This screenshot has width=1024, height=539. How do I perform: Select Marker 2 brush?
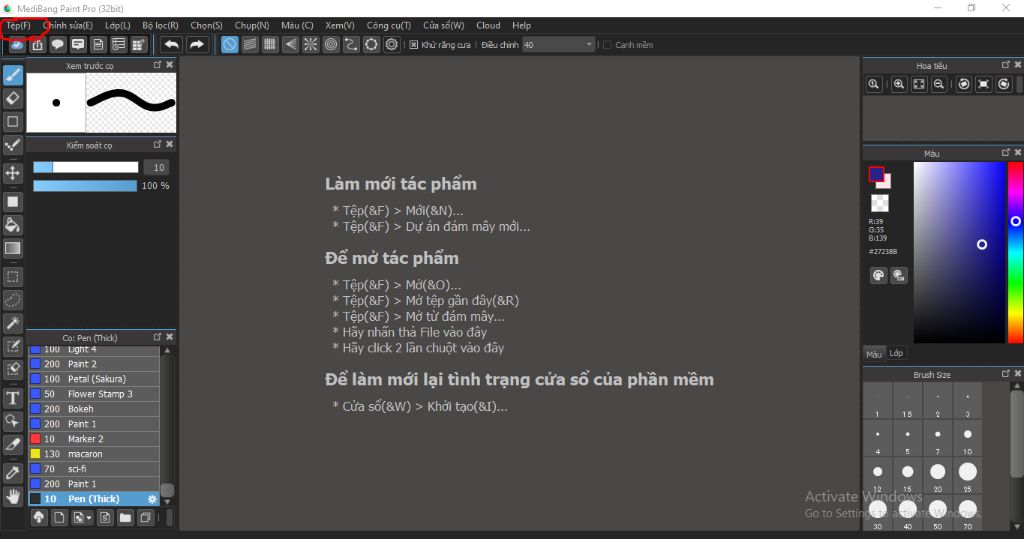coord(94,439)
